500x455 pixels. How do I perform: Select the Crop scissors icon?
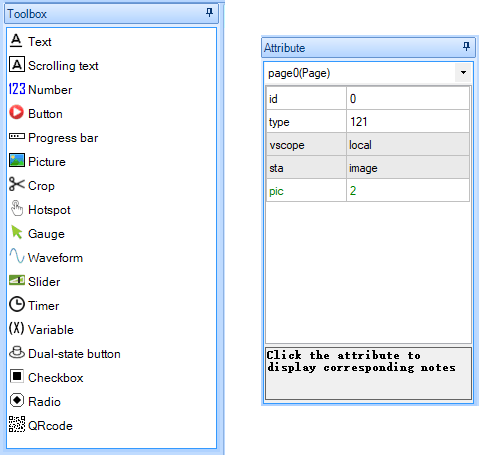[17, 184]
